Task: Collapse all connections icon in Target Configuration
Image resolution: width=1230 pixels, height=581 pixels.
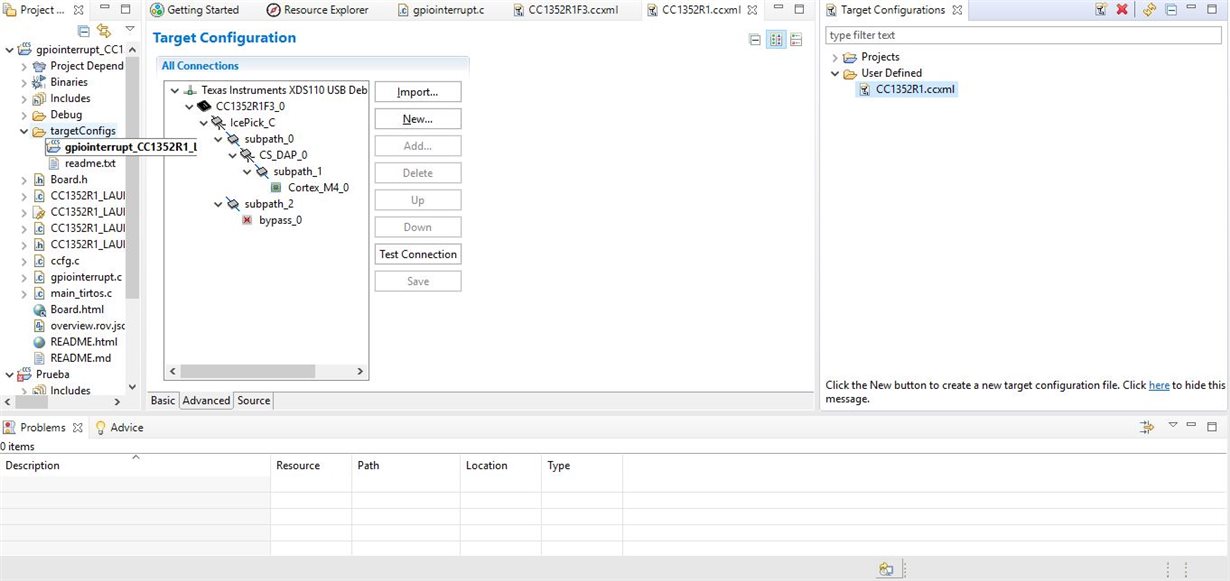Action: 756,40
